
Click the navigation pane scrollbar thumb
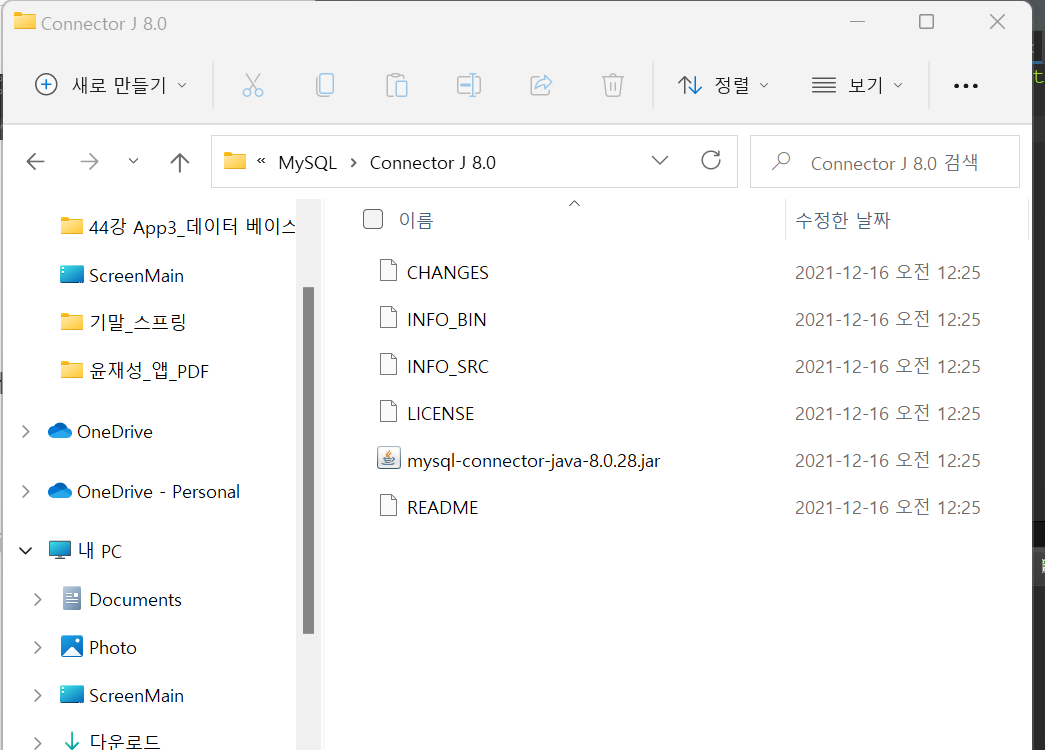point(308,460)
